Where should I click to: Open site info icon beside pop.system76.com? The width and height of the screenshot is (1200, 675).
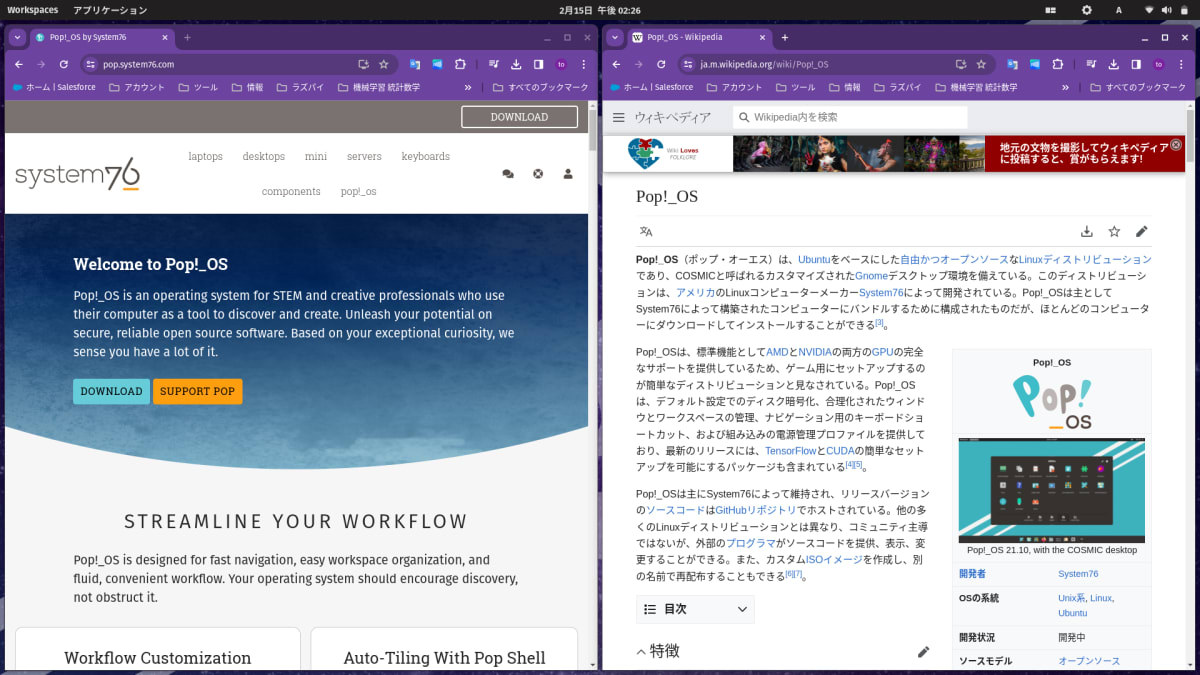point(90,64)
